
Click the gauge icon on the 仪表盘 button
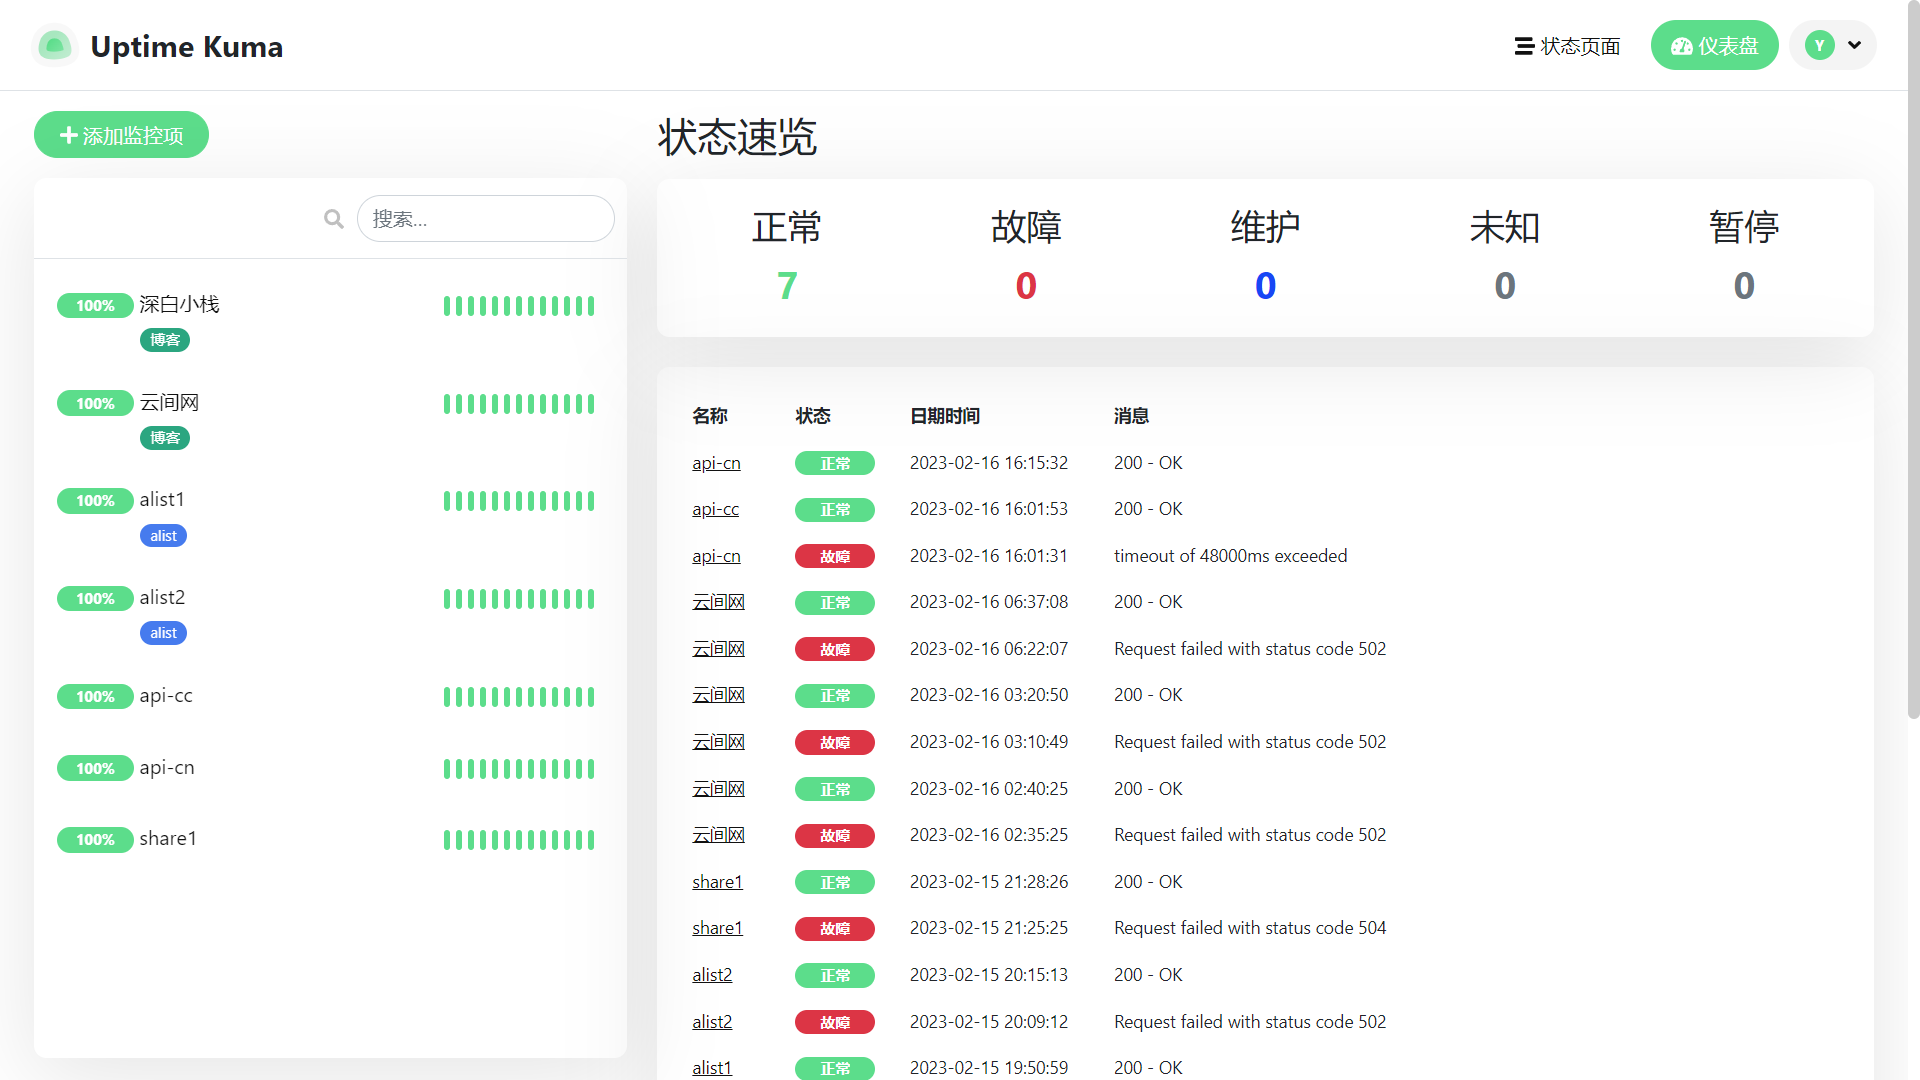pos(1683,45)
